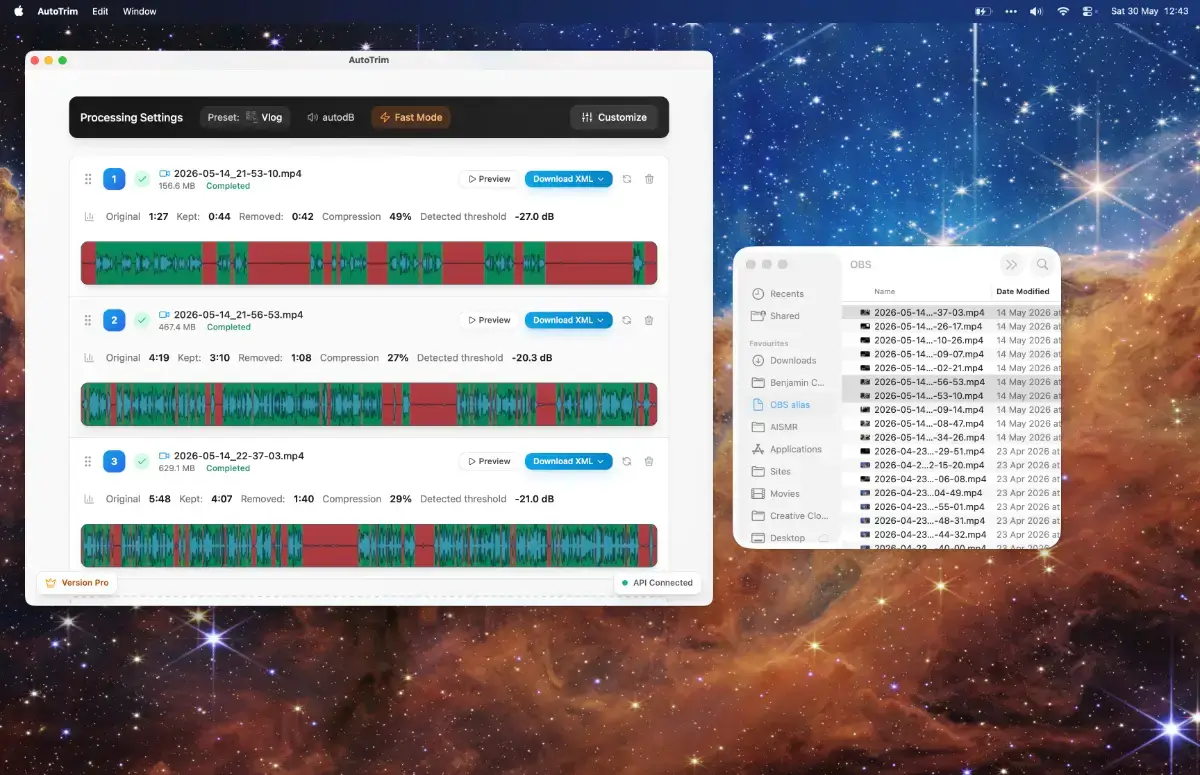Screen dimensions: 1200x775
Task: Click the waveform timeline of file 3
Action: click(x=369, y=545)
